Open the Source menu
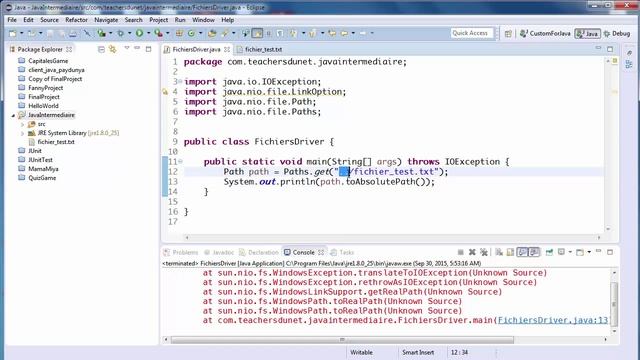Viewport: 640px width, 360px height. pos(49,20)
